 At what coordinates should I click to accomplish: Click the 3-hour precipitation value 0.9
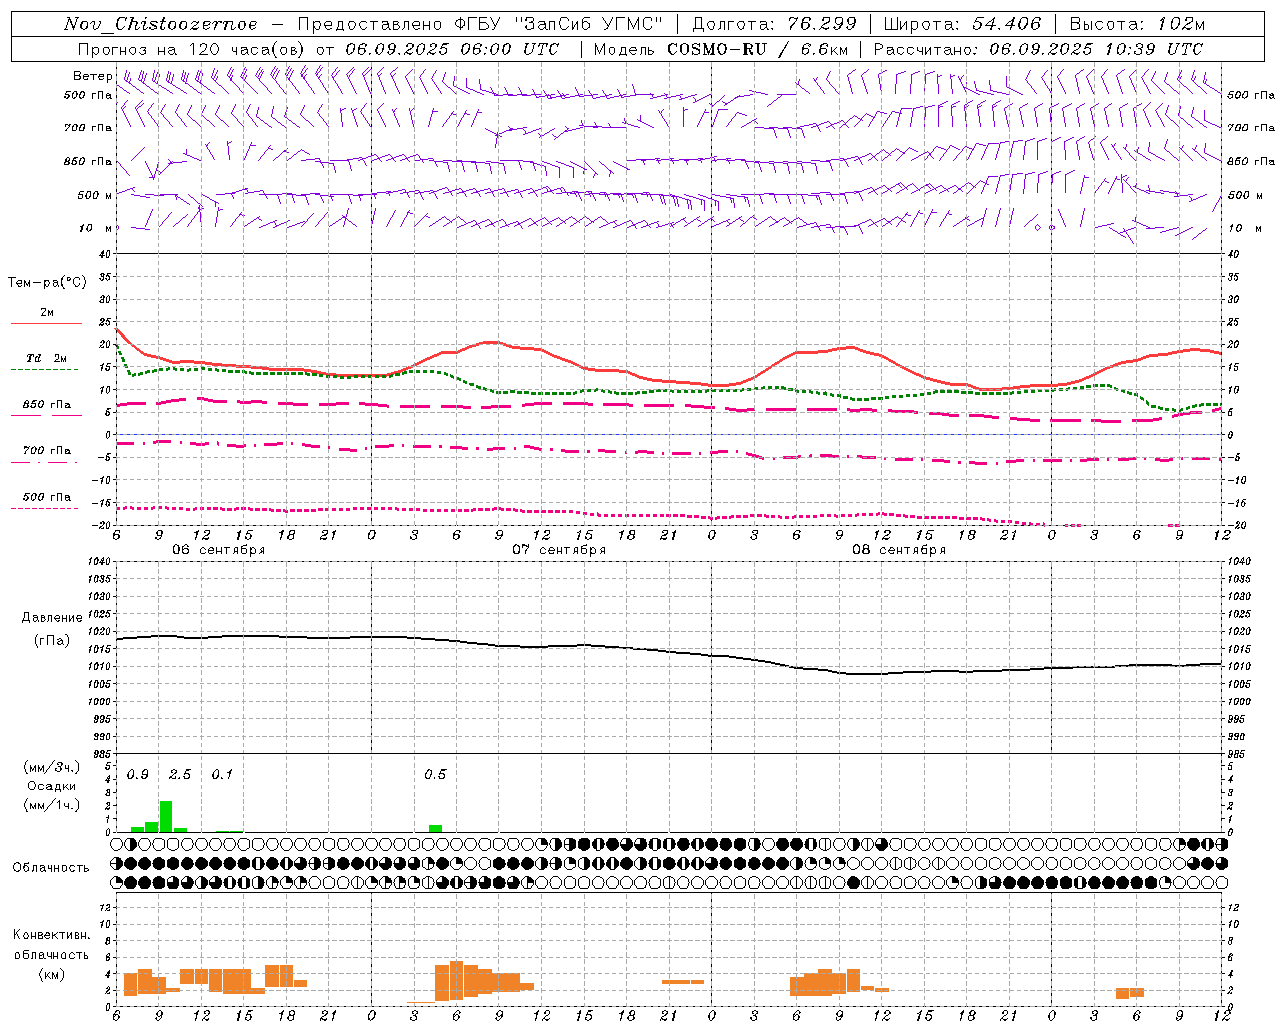[x=138, y=775]
